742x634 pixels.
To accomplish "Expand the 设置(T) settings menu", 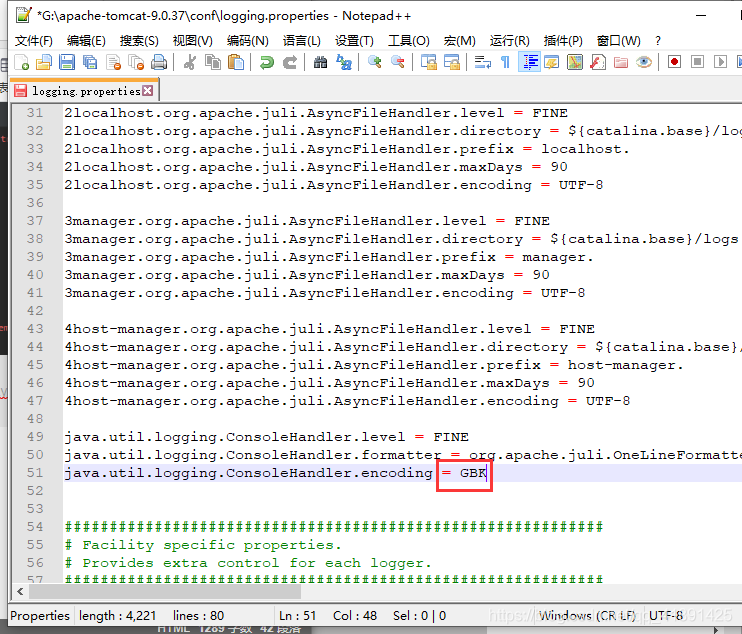I will (354, 40).
